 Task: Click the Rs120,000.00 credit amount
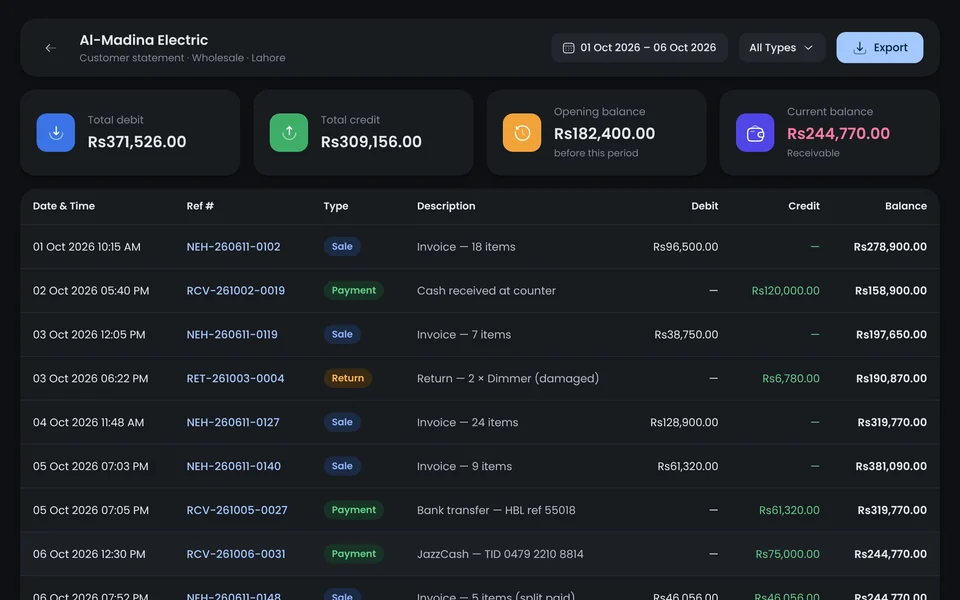click(x=786, y=291)
